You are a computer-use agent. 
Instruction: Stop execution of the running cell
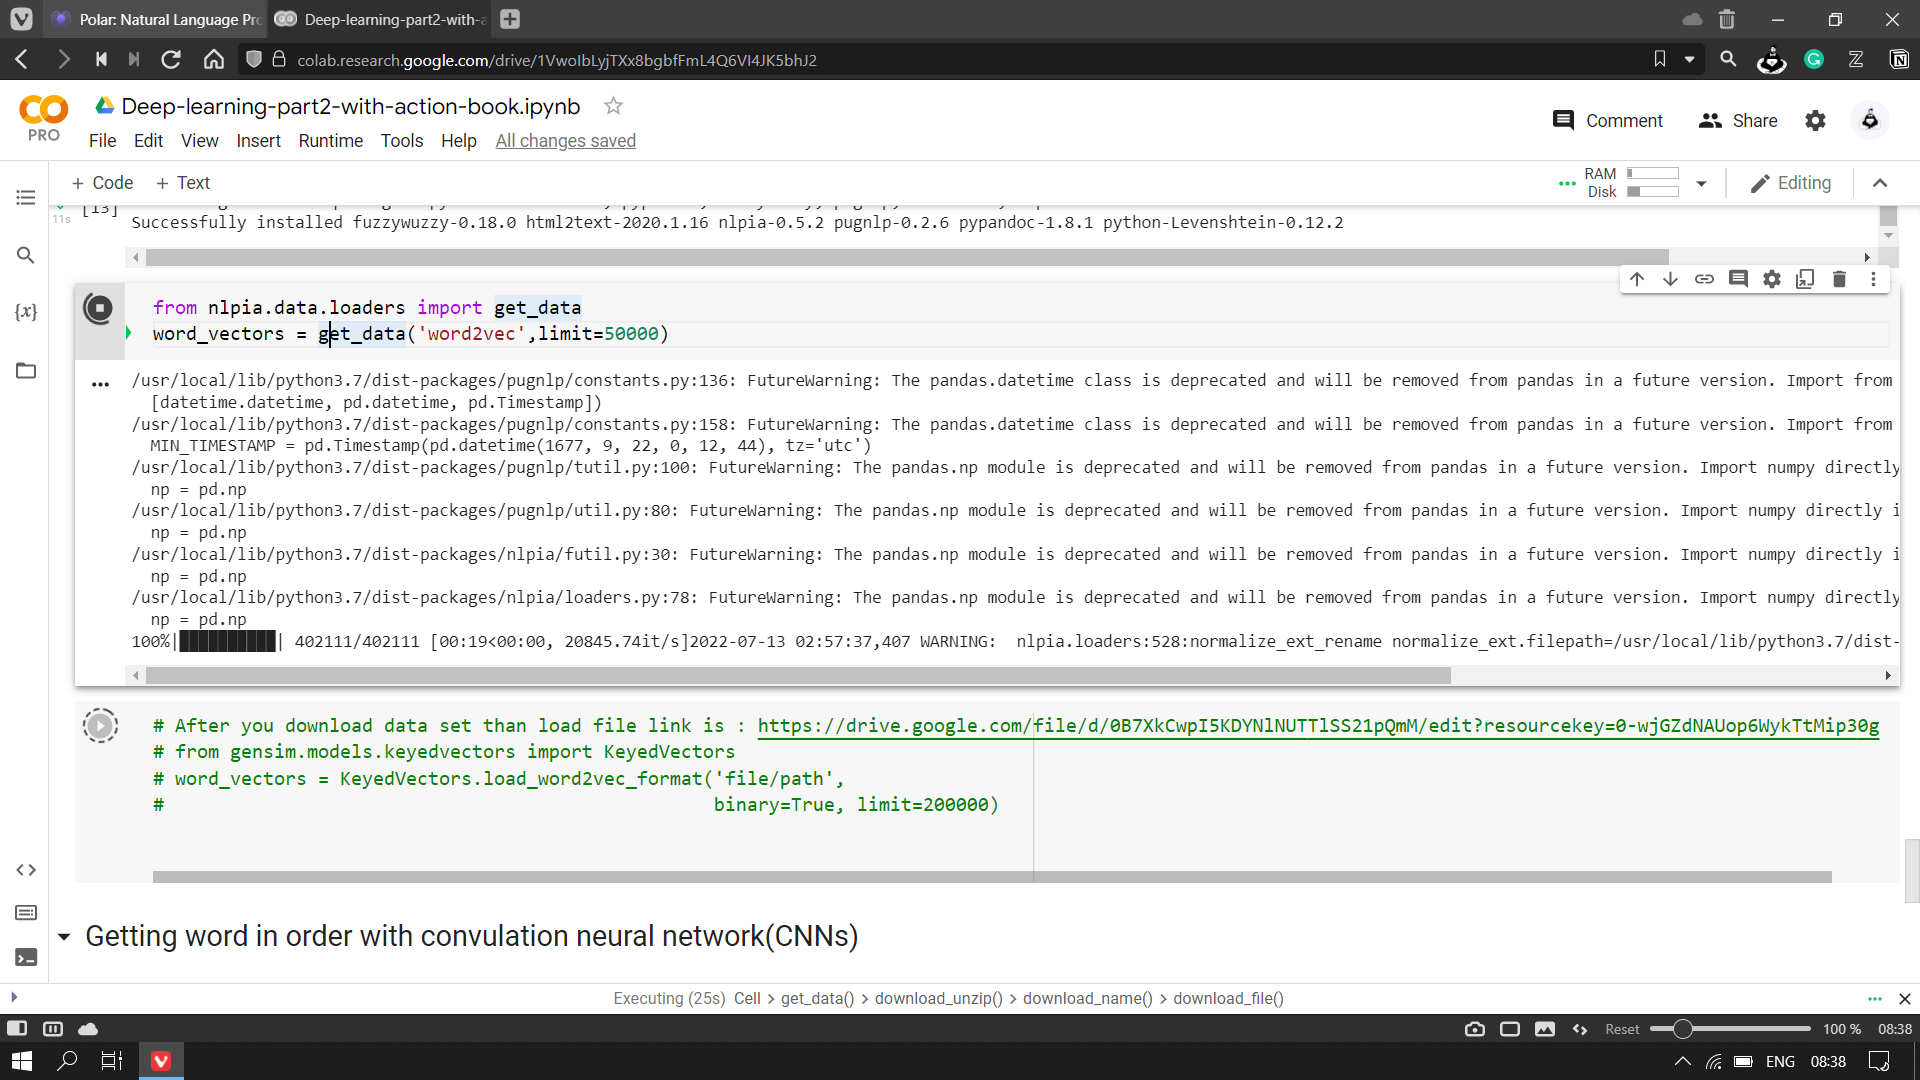pos(99,309)
